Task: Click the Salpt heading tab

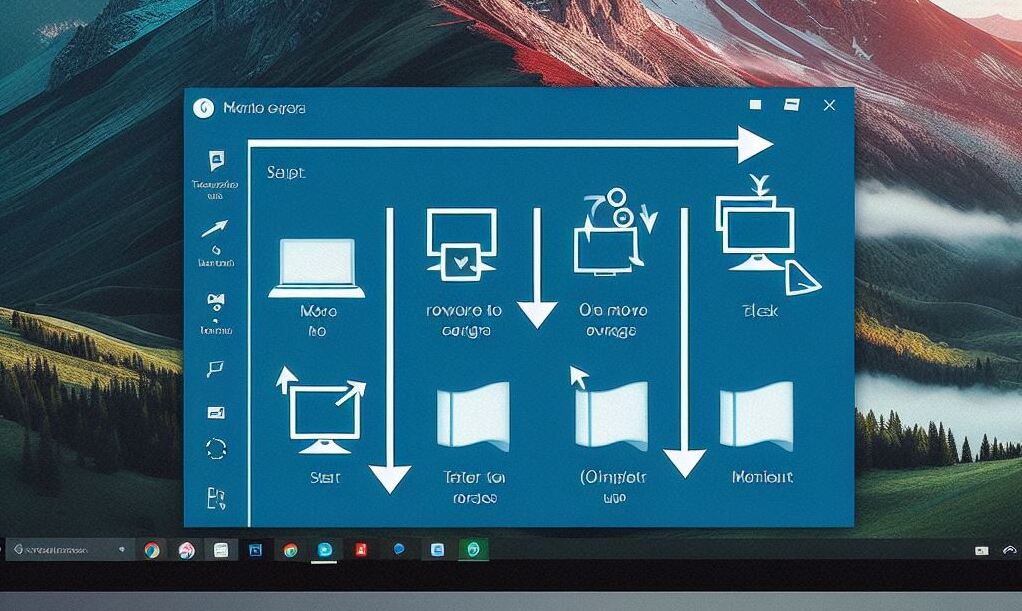Action: point(286,173)
